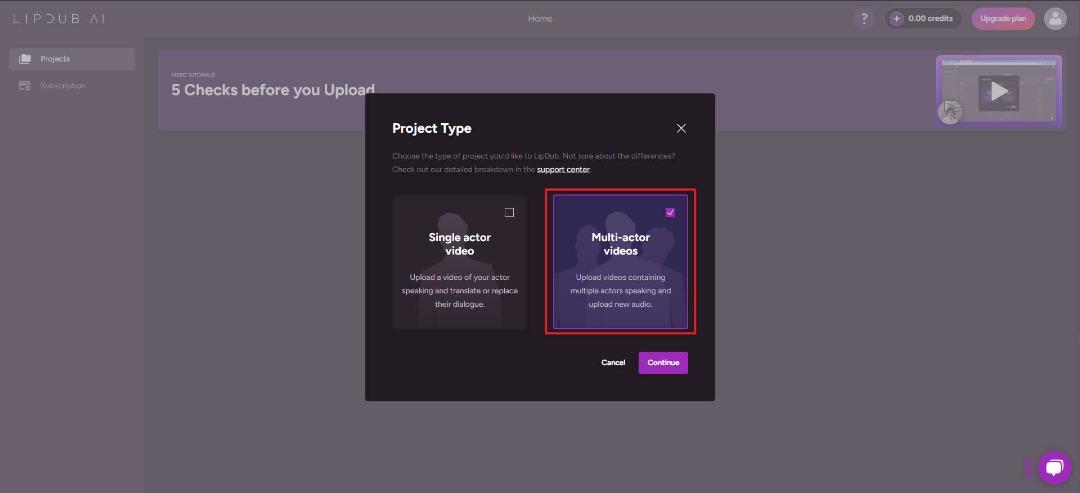Click the Projects folder icon
The height and width of the screenshot is (493, 1080).
(x=25, y=59)
